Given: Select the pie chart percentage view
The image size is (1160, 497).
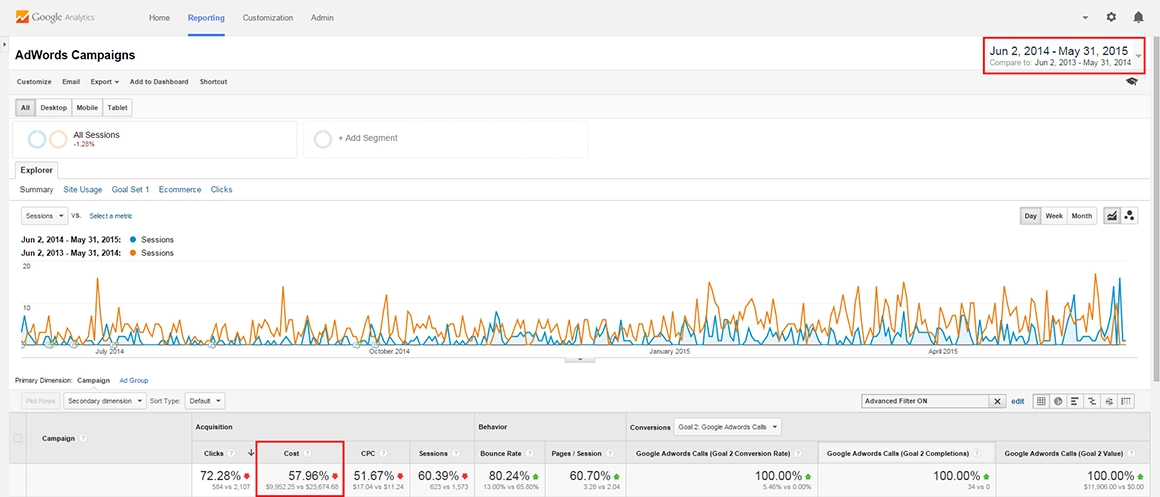Looking at the screenshot, I should [1059, 401].
